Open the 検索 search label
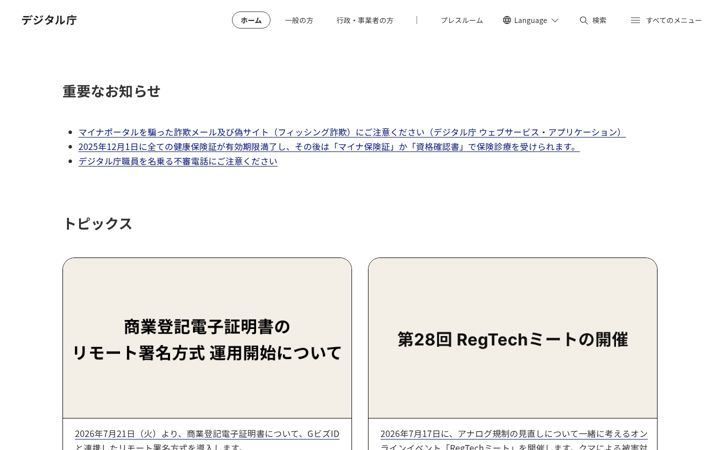Screen dimensions: 720x450 (x=599, y=20)
